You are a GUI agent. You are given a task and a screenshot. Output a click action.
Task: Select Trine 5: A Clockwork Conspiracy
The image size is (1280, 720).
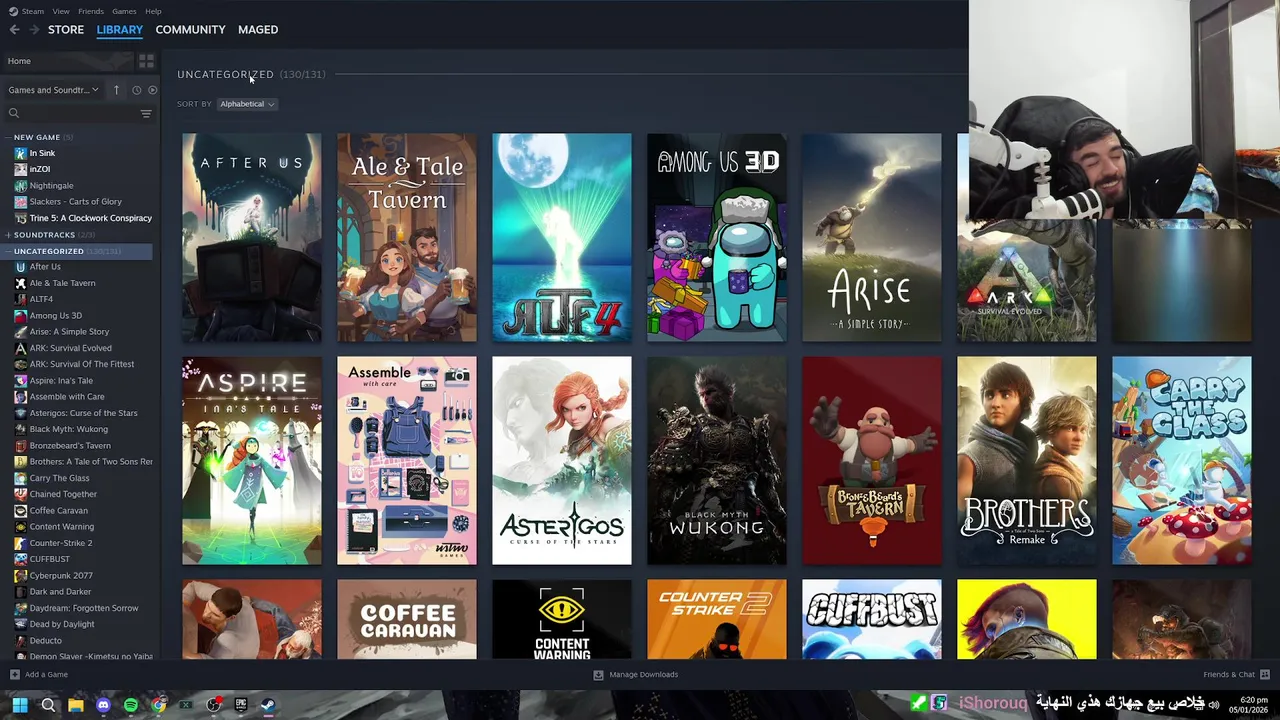tap(91, 218)
